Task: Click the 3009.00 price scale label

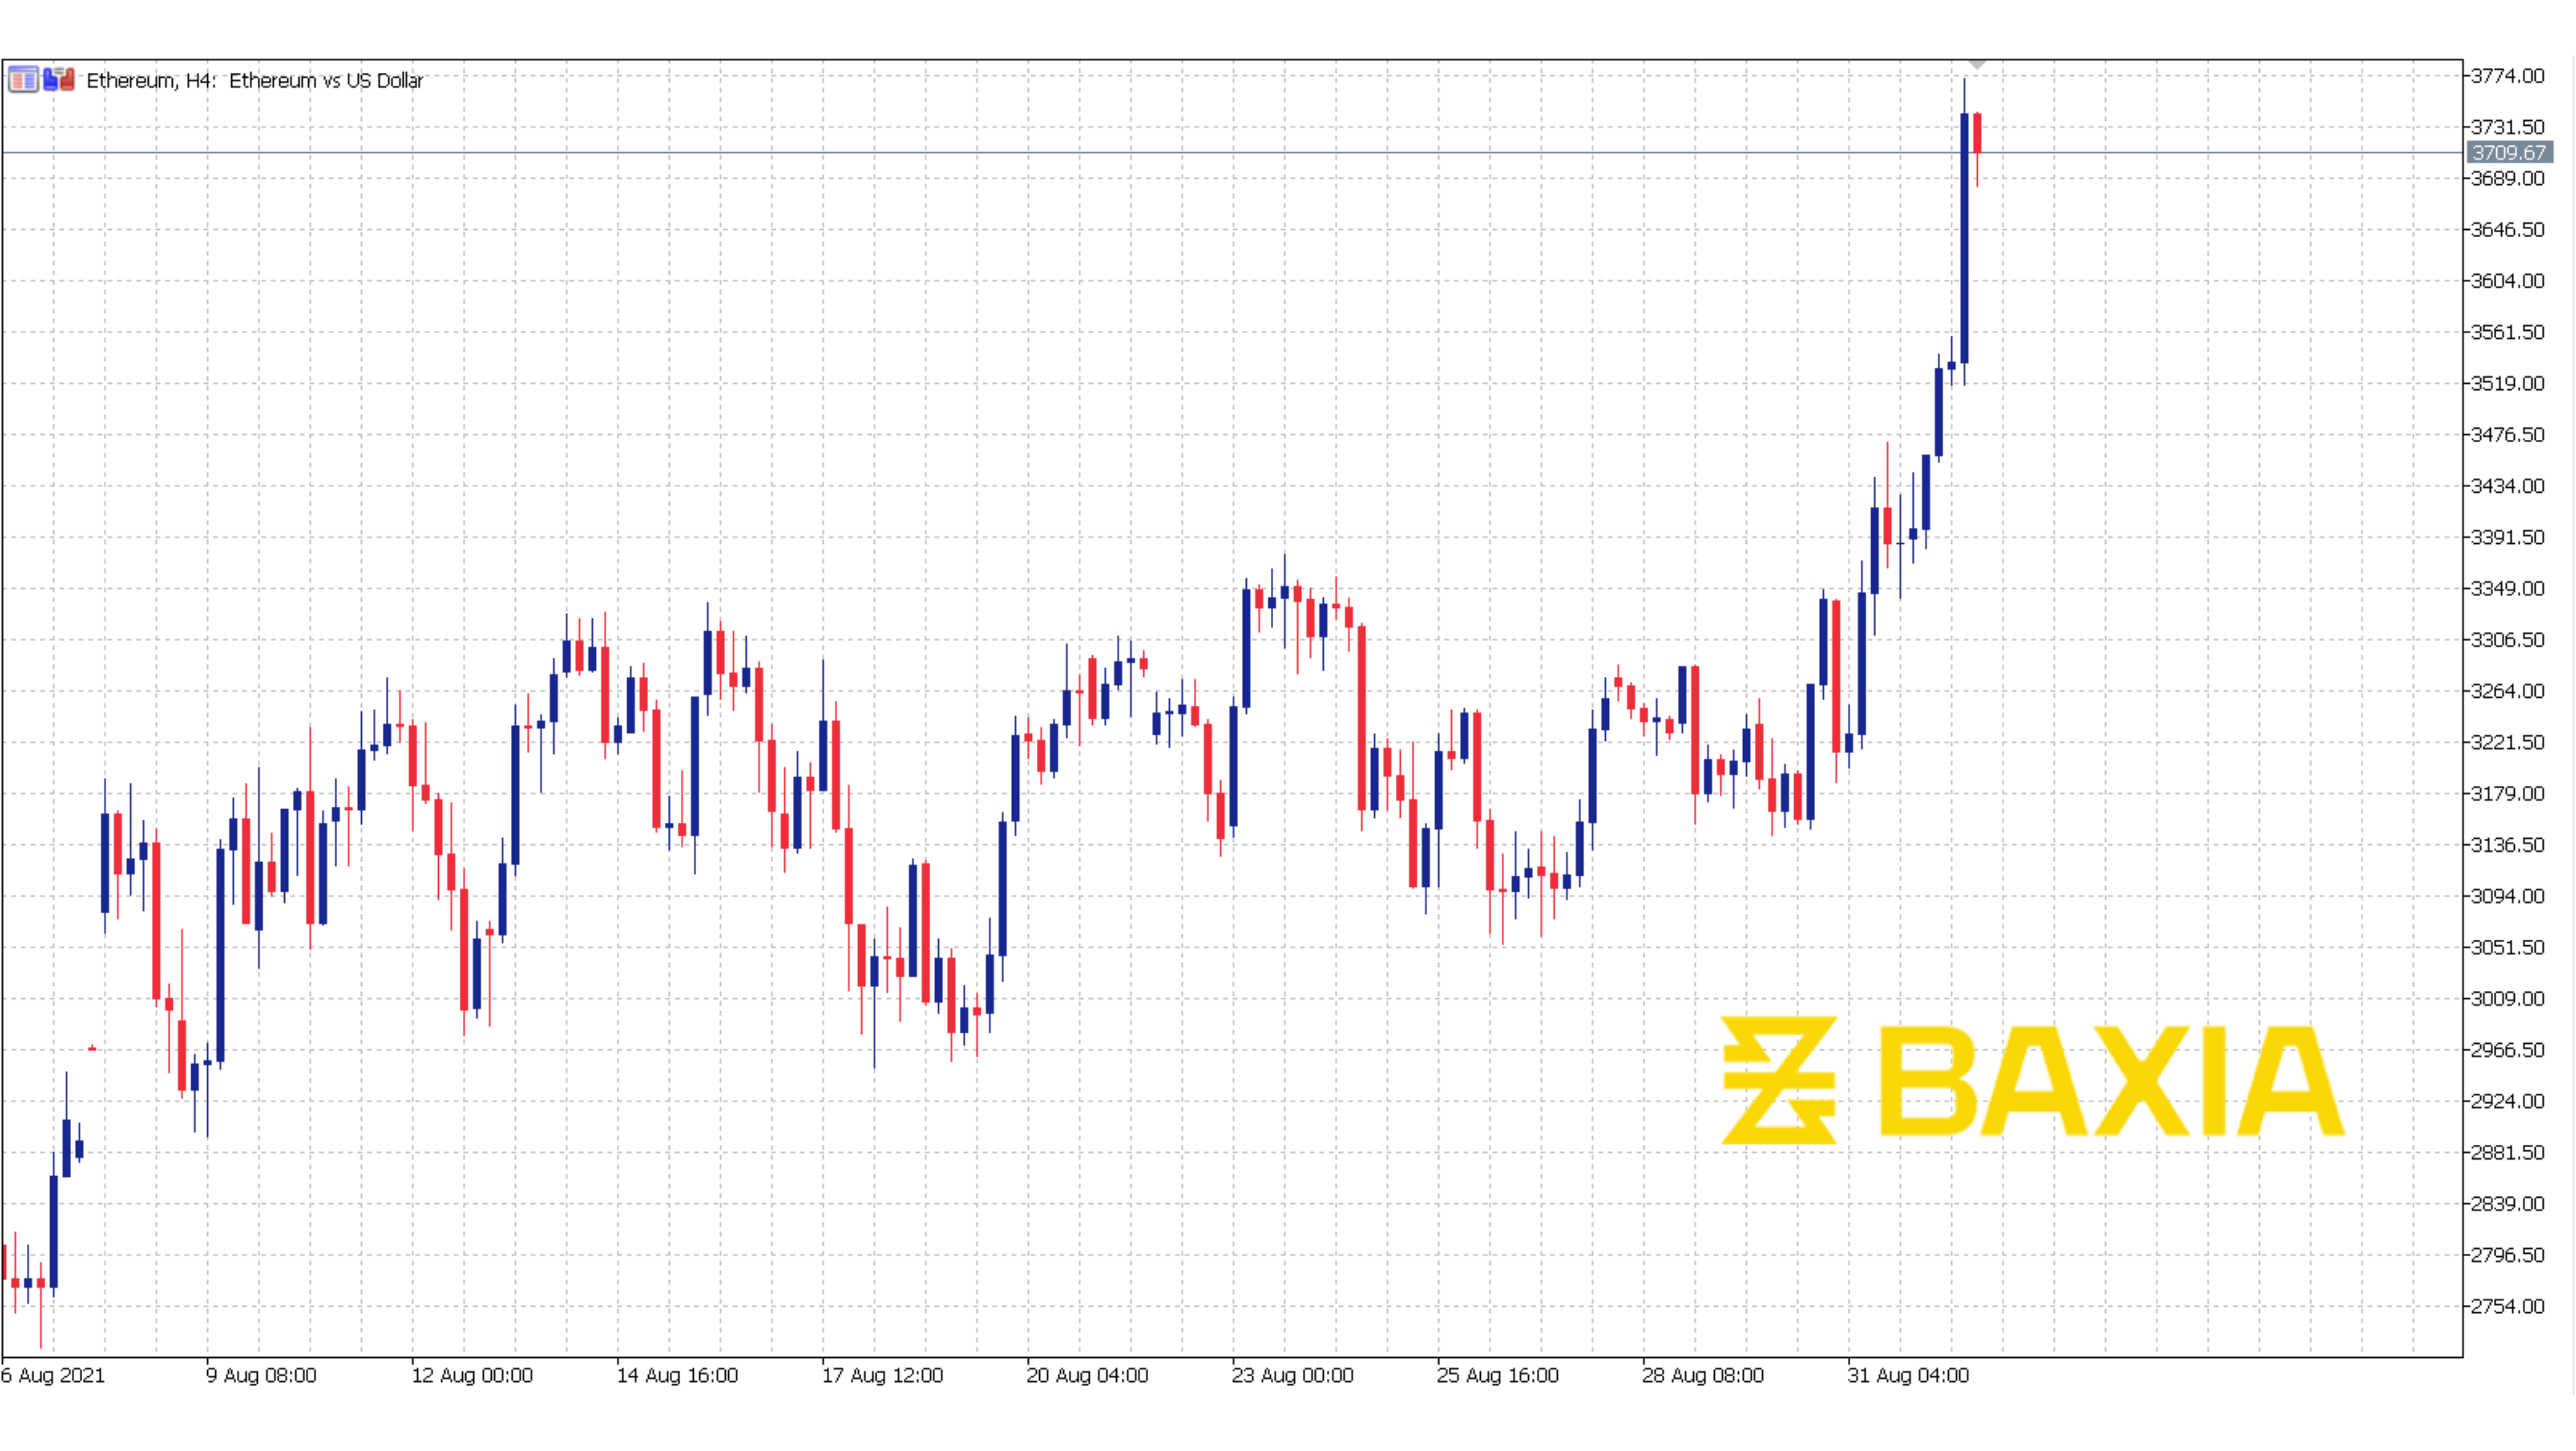Action: click(x=2507, y=998)
